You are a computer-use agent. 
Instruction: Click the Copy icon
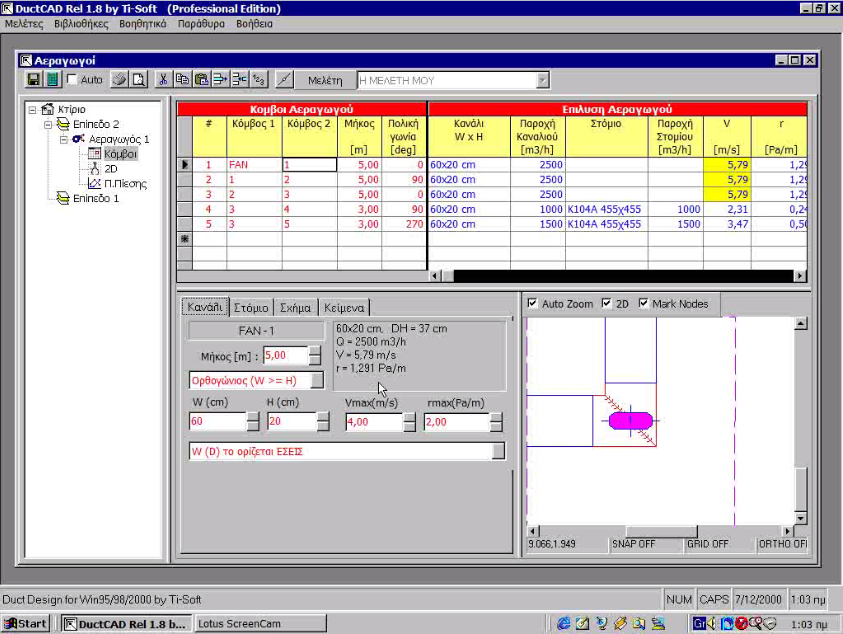(183, 79)
